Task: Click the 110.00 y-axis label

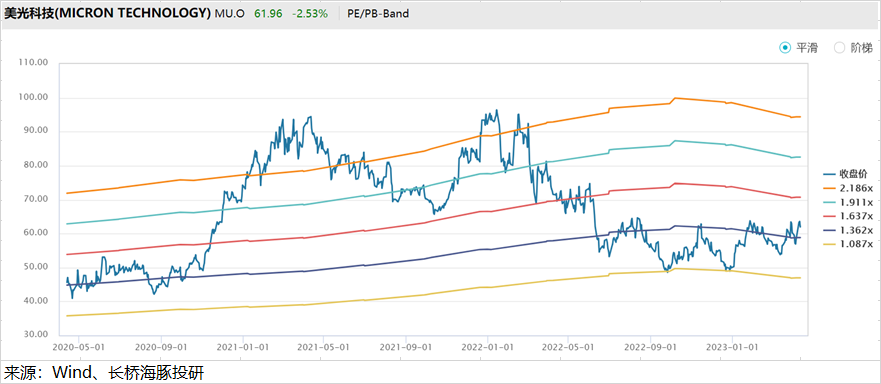Action: pos(33,63)
